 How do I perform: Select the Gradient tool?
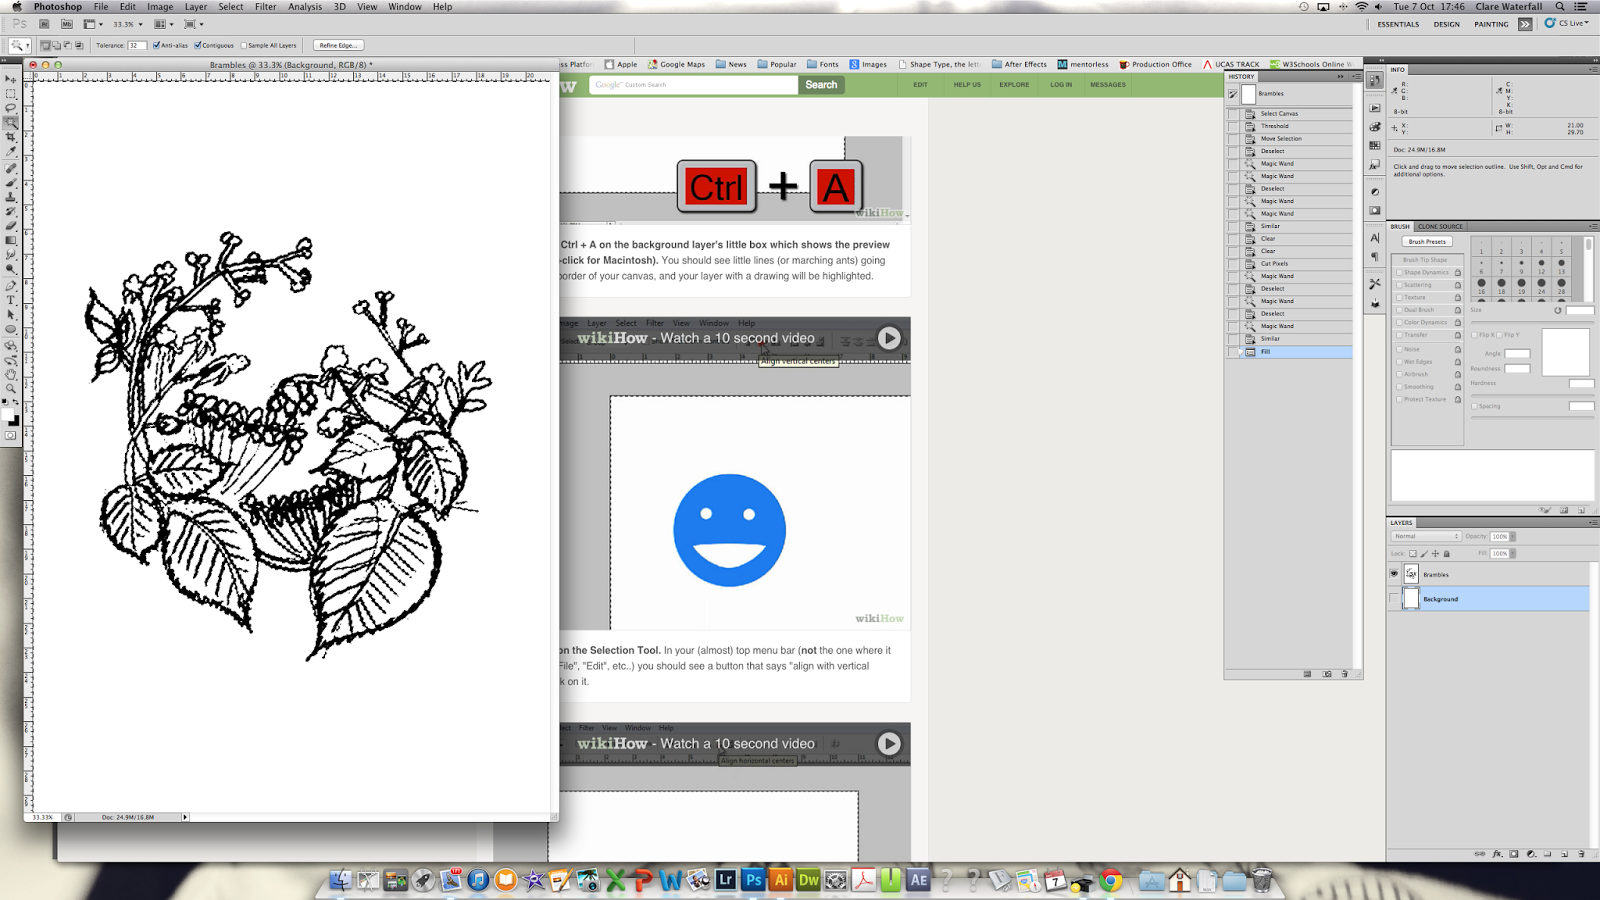coord(11,241)
